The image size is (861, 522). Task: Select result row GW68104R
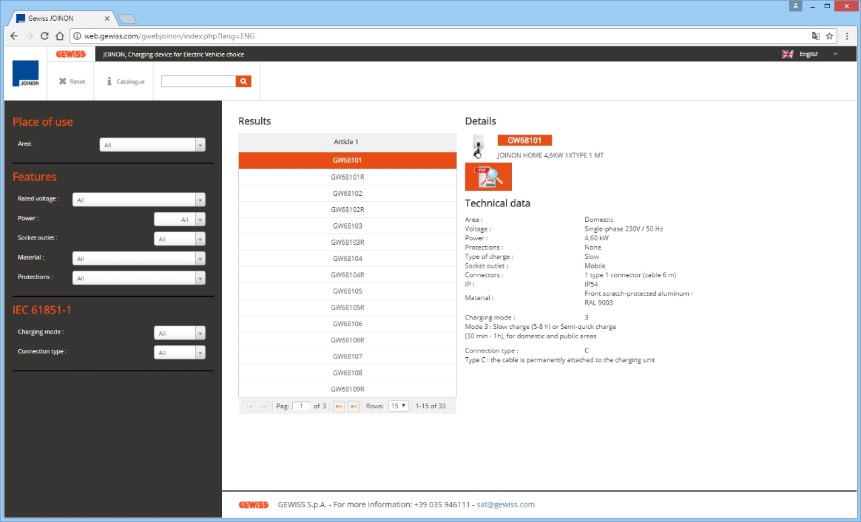347,274
